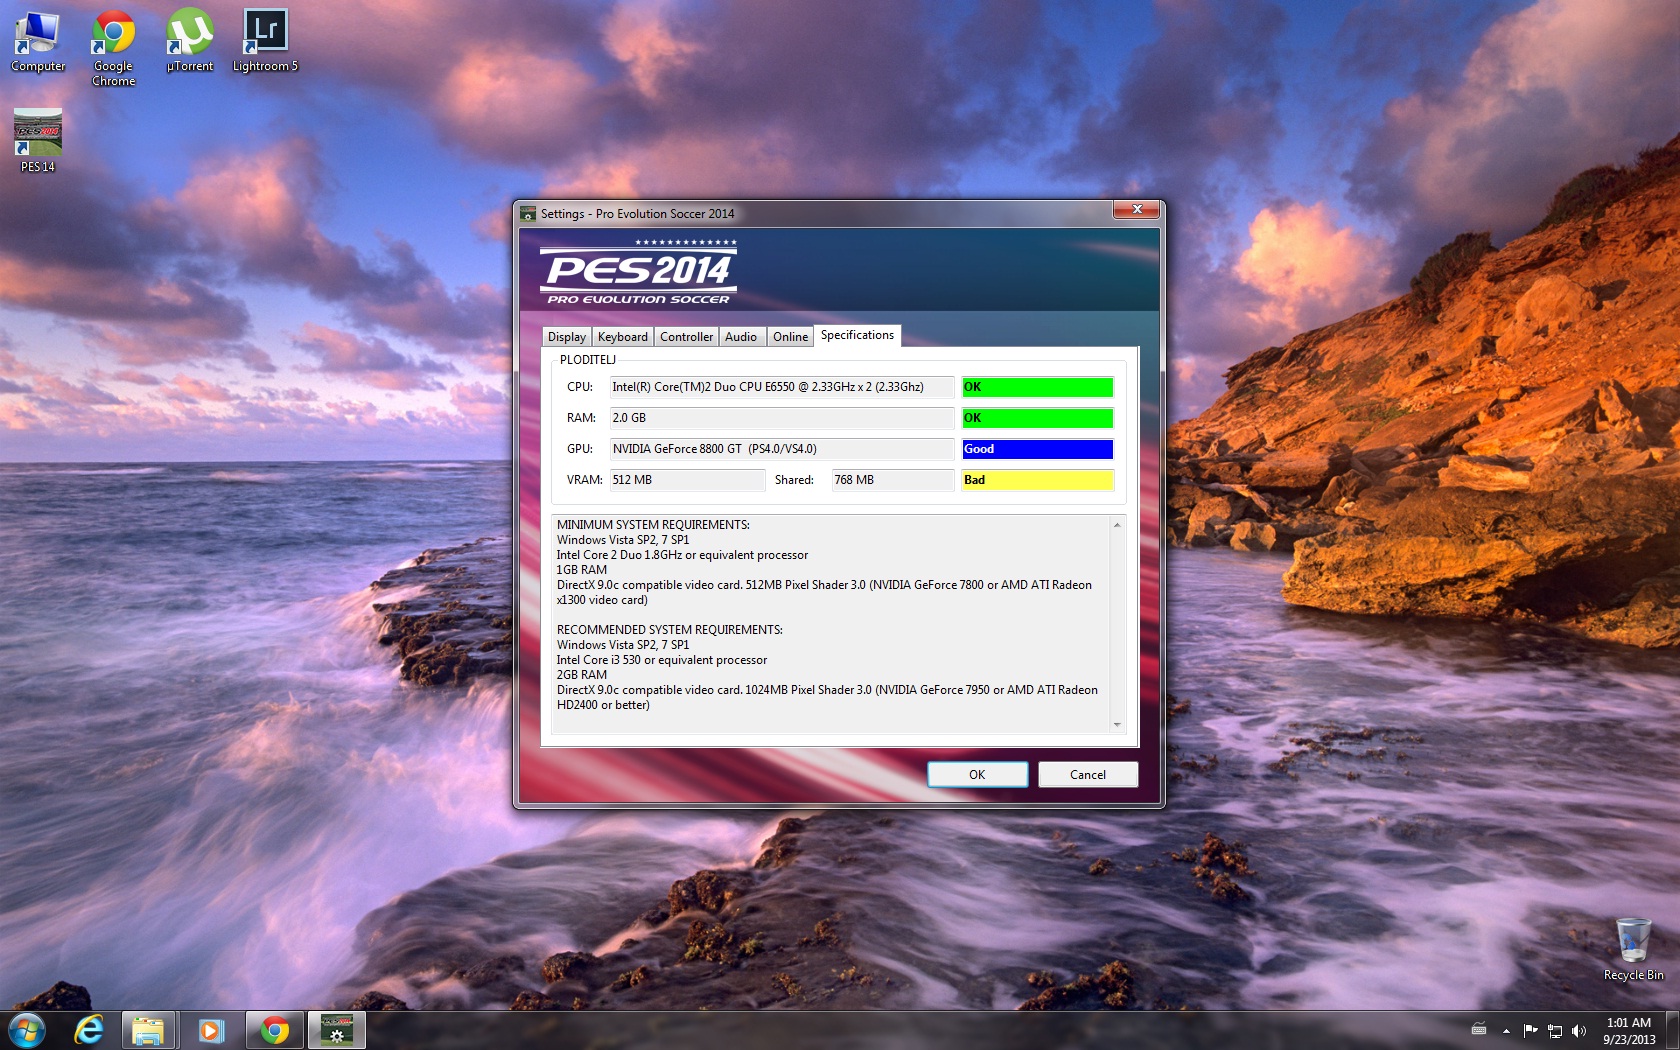Close the PES 2014 settings window
Screen dimensions: 1680x1050
[1136, 209]
